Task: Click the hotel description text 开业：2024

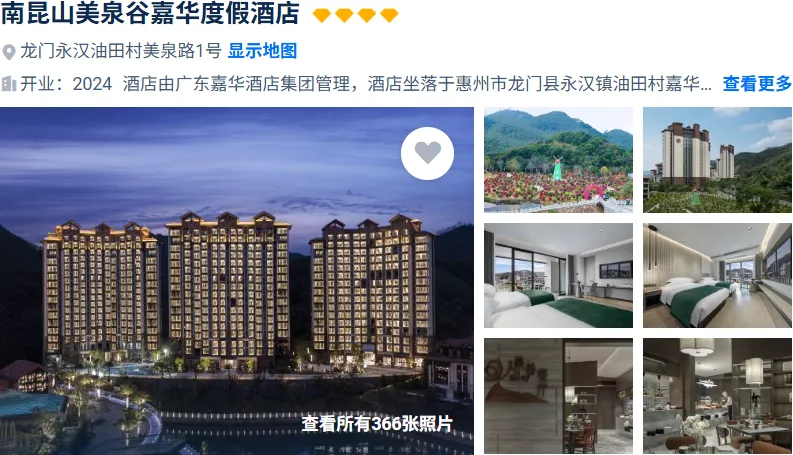Action: (66, 83)
